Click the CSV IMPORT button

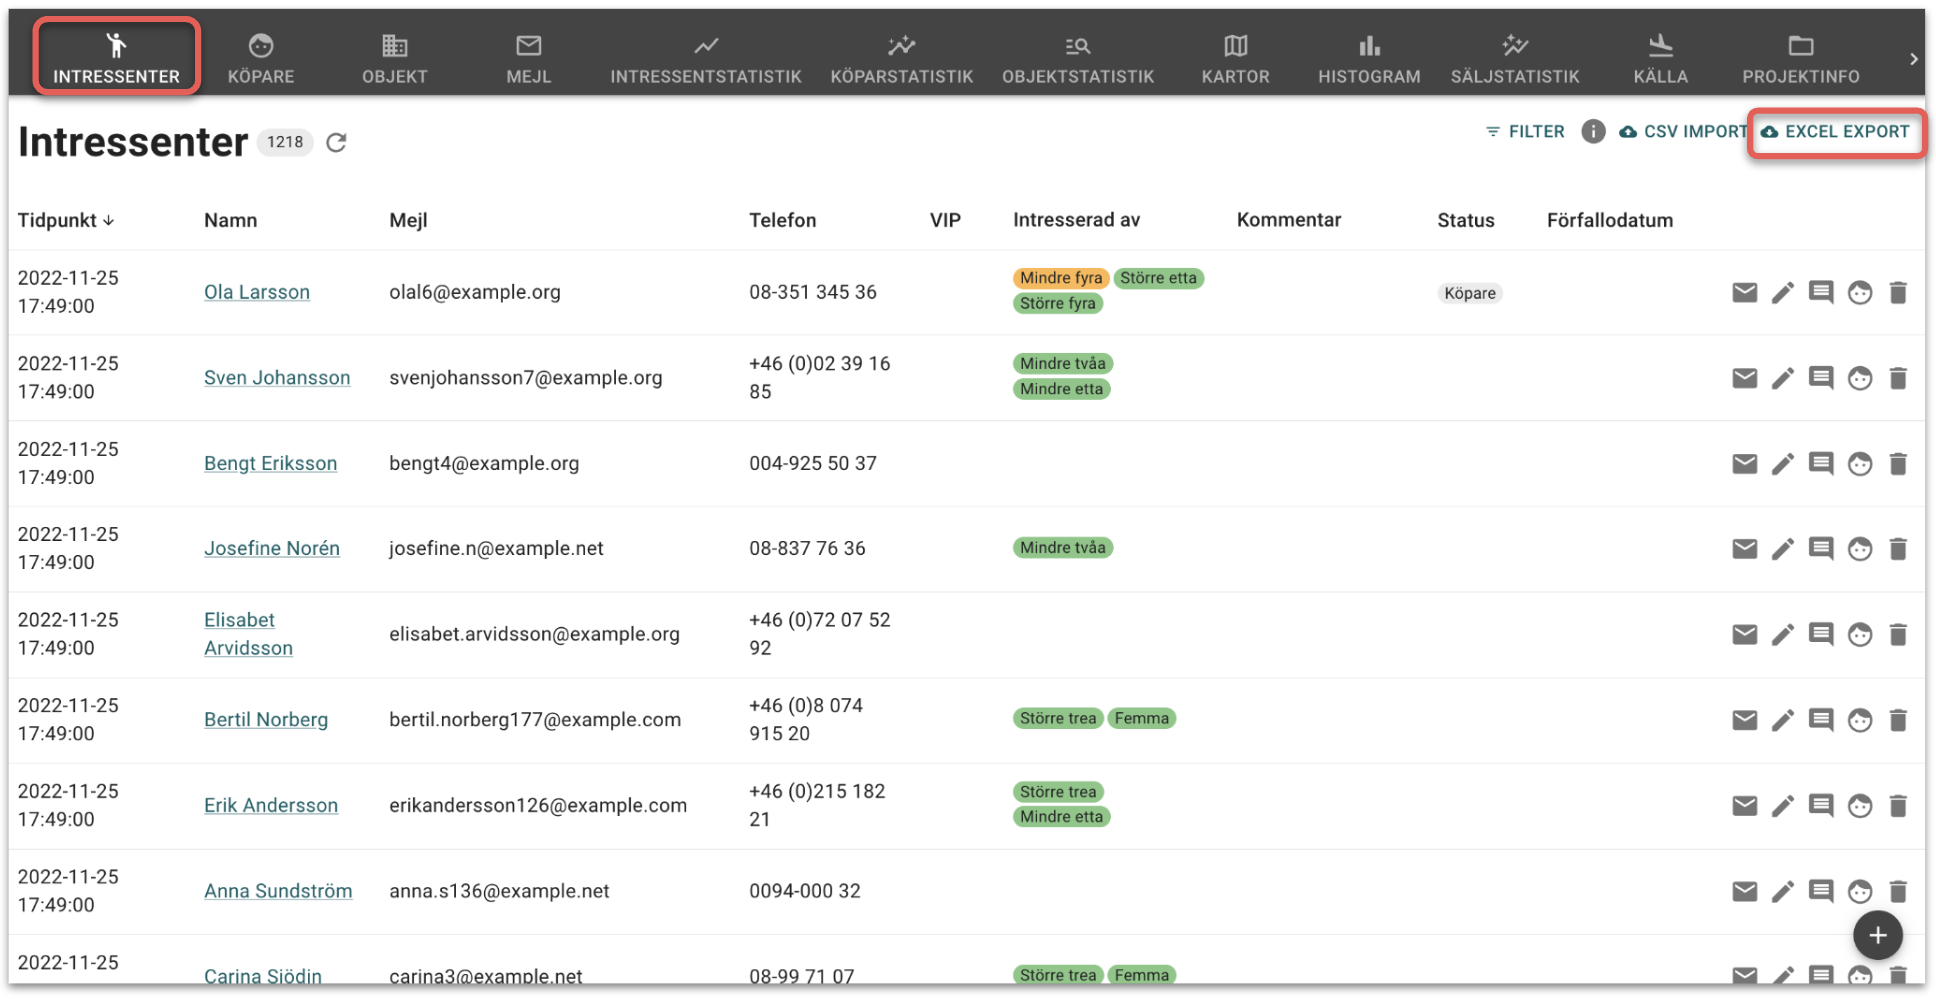point(1683,132)
